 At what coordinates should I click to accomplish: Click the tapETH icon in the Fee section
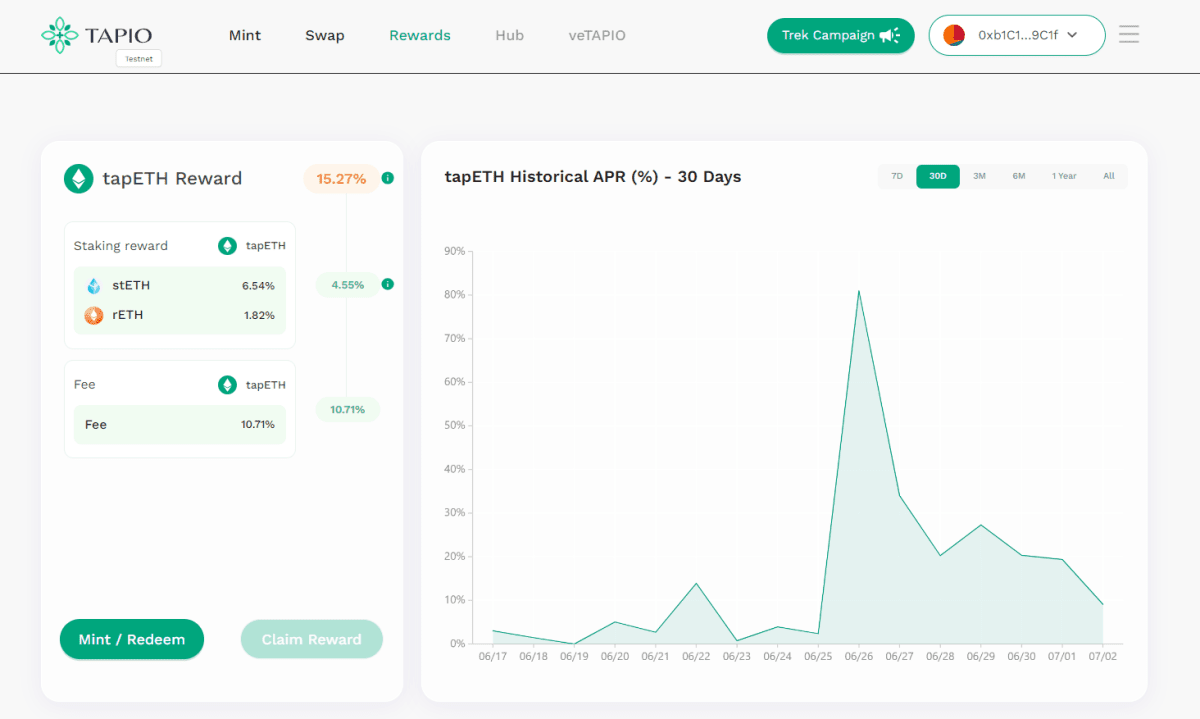coord(227,384)
